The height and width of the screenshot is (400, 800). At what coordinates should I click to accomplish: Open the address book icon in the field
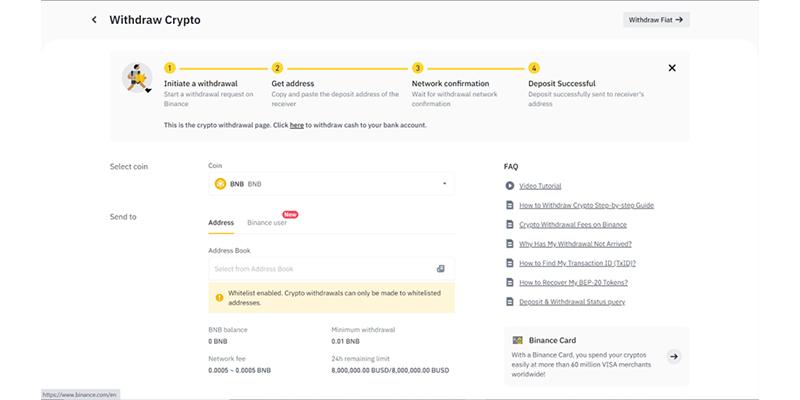[x=440, y=269]
